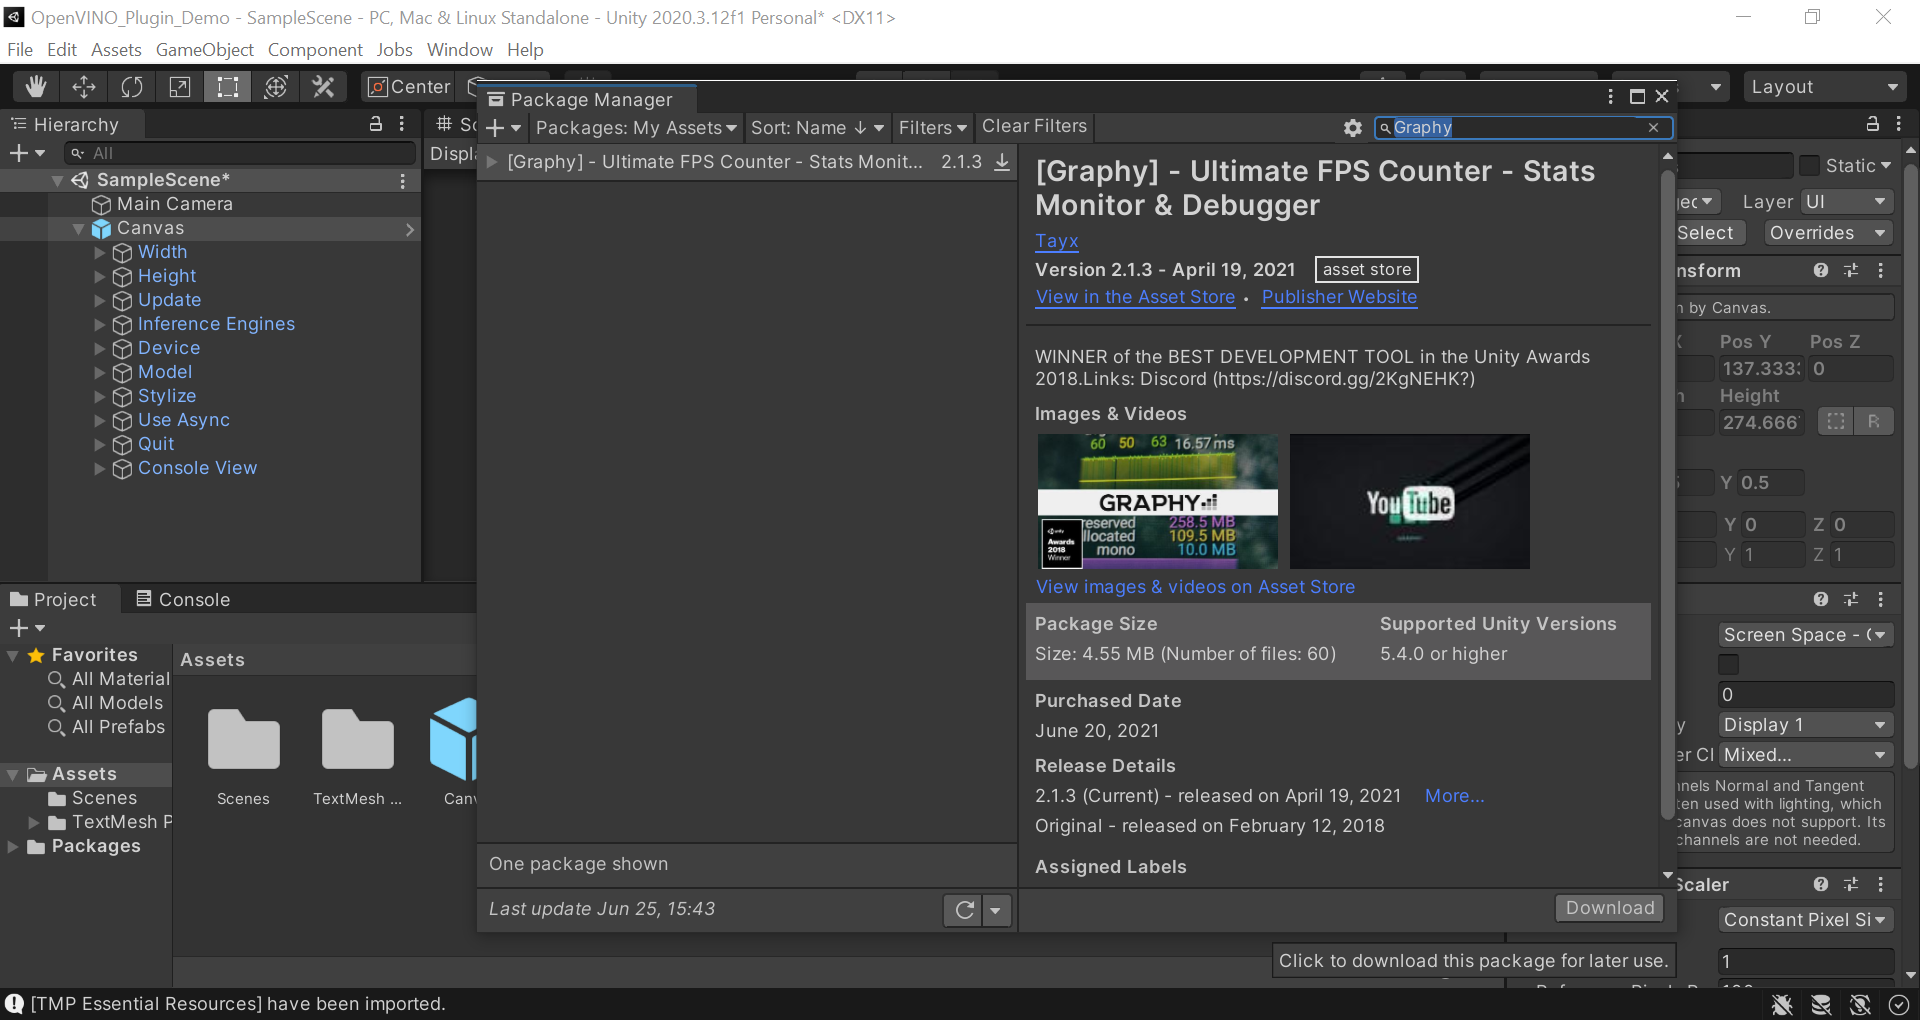Select the Hand tool in the toolbar
This screenshot has height=1020, width=1920.
(x=36, y=87)
